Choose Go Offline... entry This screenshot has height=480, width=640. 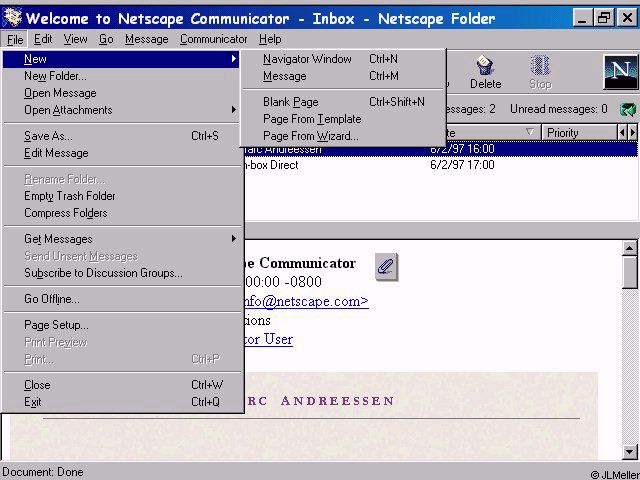(x=121, y=299)
